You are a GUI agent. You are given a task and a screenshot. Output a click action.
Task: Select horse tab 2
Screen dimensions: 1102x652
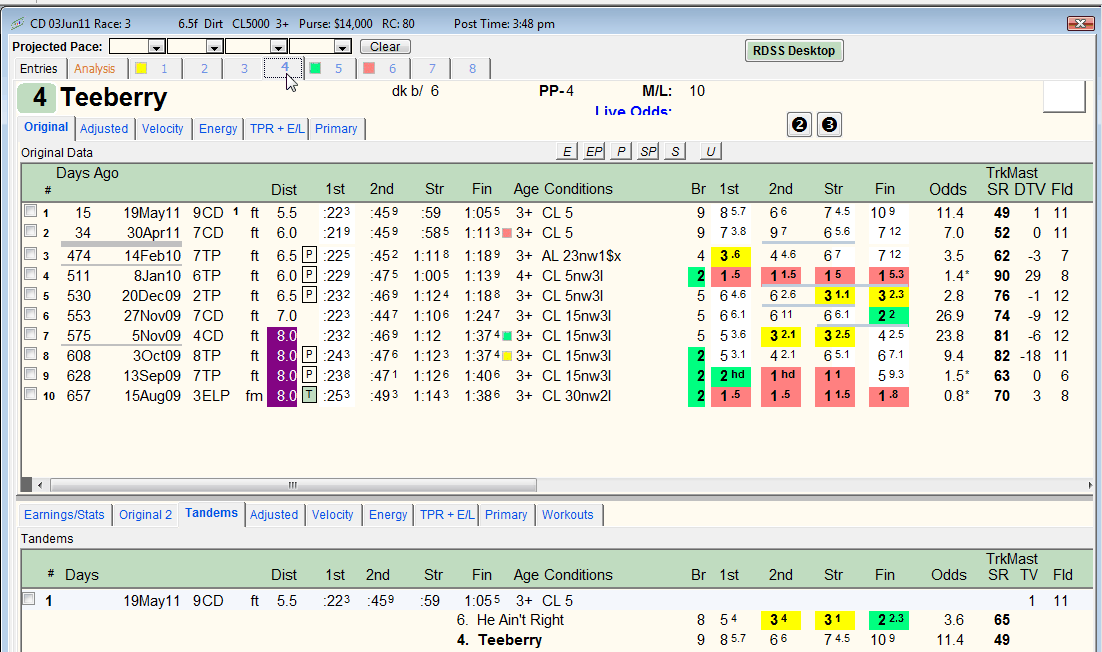tap(204, 69)
